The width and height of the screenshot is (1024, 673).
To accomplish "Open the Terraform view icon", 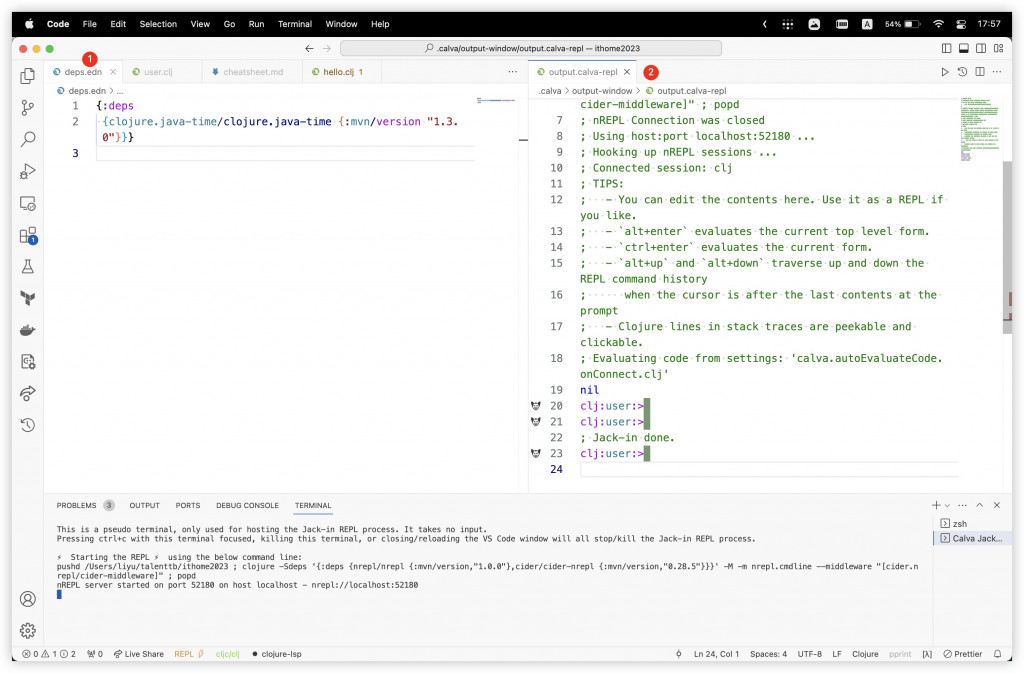I will click(x=27, y=298).
